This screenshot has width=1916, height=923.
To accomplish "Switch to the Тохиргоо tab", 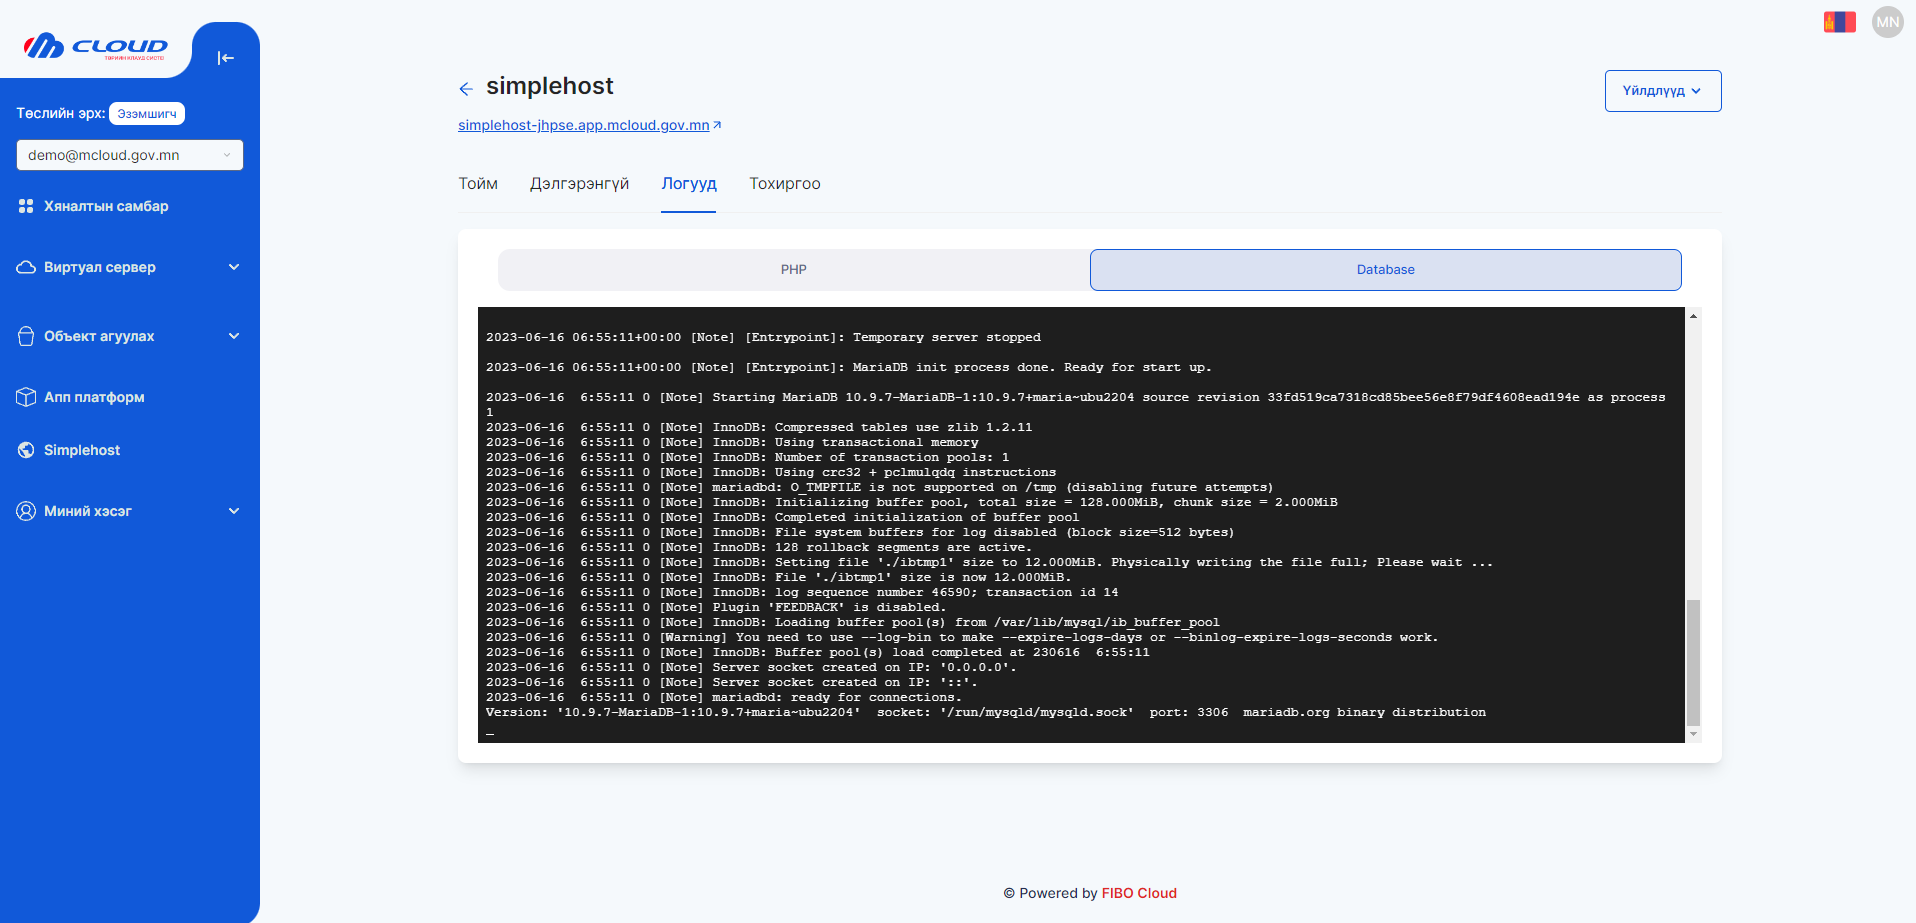I will coord(784,184).
